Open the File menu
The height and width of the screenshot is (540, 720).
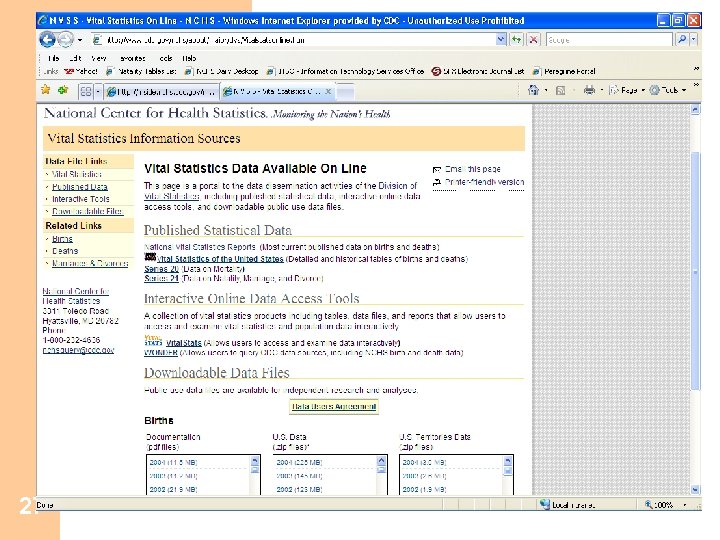coord(54,58)
